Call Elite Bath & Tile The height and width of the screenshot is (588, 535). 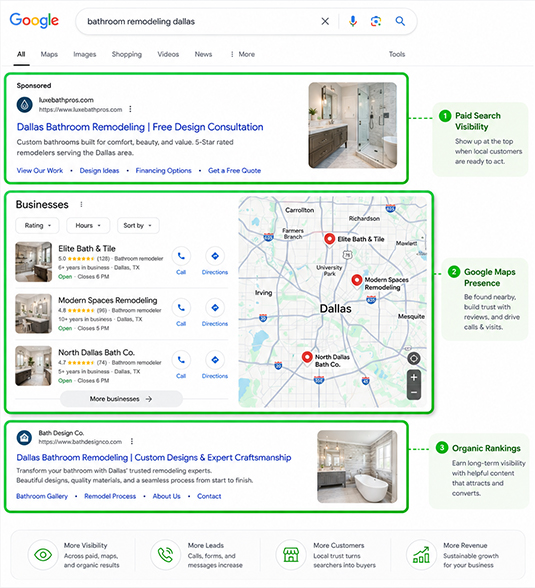[181, 261]
